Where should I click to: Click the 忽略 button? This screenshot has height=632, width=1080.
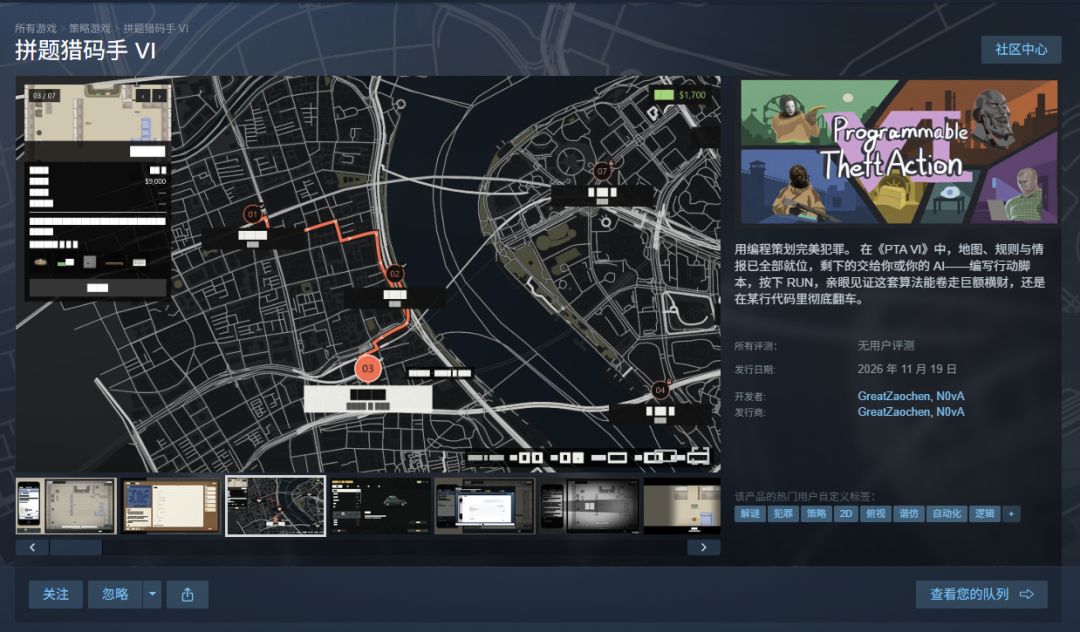point(115,595)
